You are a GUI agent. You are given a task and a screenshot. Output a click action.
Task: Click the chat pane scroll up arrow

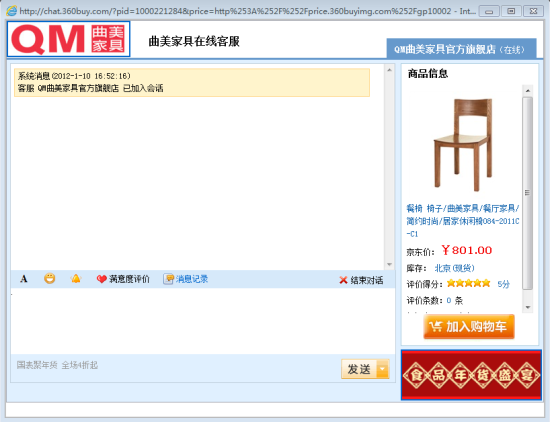pyautogui.click(x=389, y=70)
